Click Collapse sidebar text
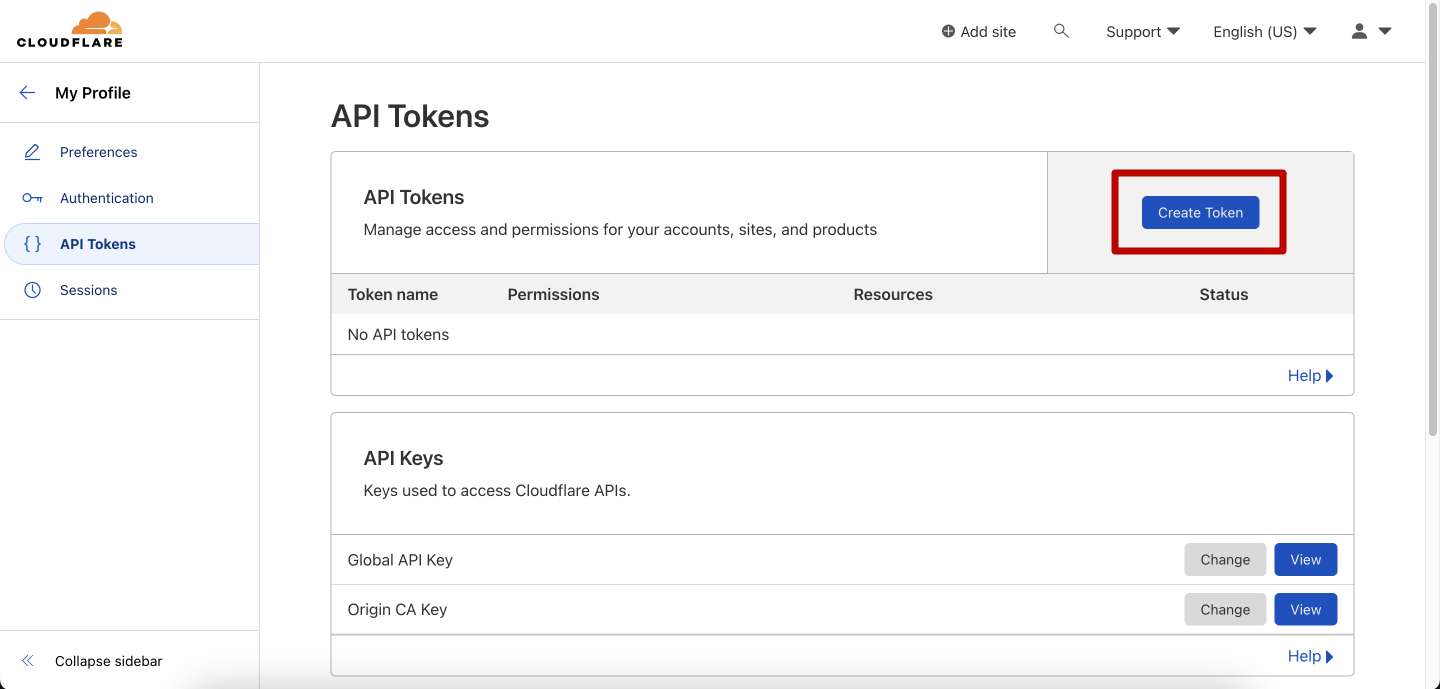The height and width of the screenshot is (689, 1440). click(x=108, y=661)
